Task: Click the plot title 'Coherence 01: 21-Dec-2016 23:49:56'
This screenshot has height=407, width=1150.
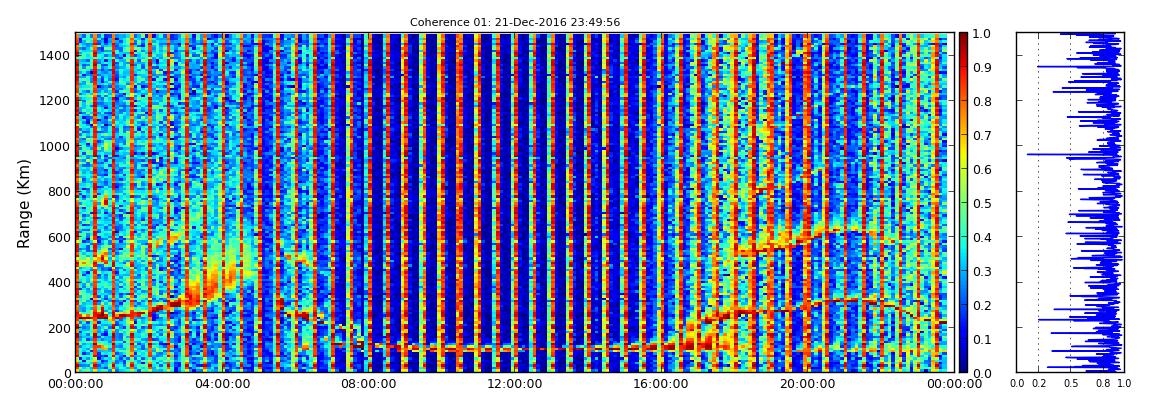Action: coord(515,22)
